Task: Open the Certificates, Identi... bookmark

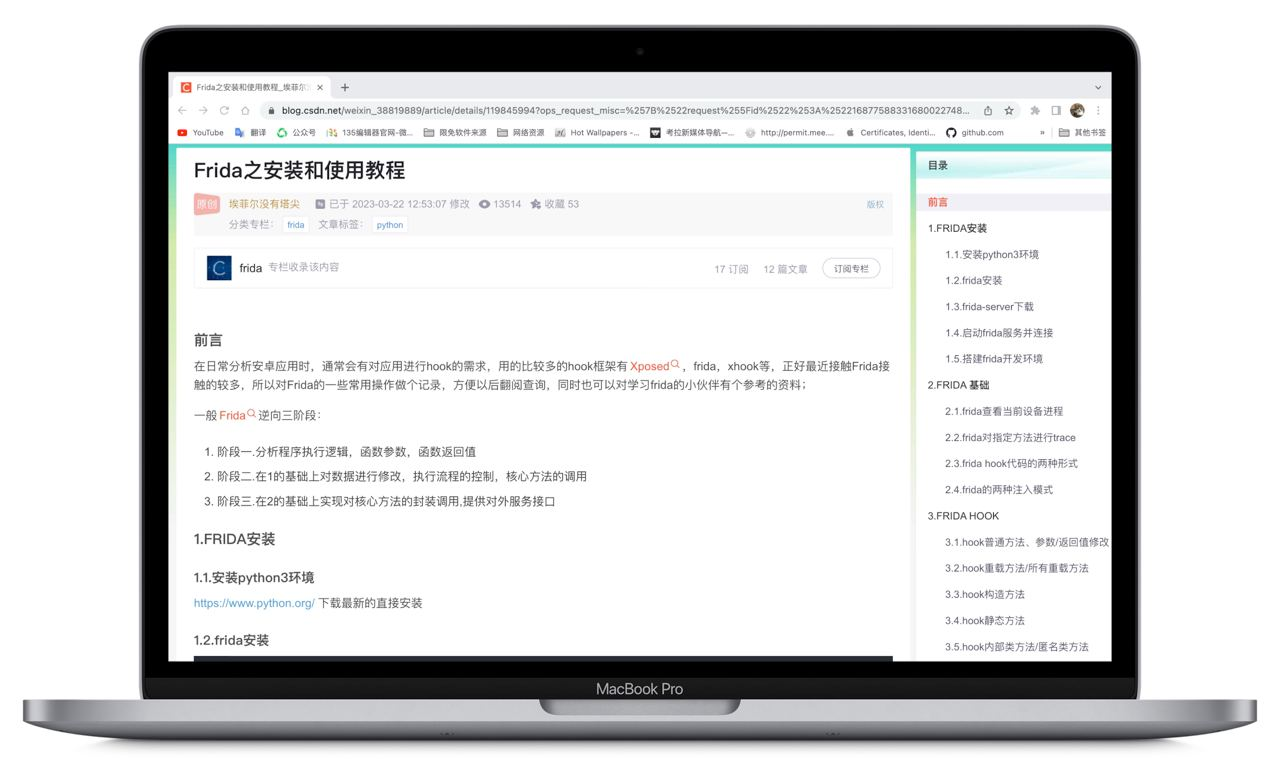Action: (x=890, y=132)
